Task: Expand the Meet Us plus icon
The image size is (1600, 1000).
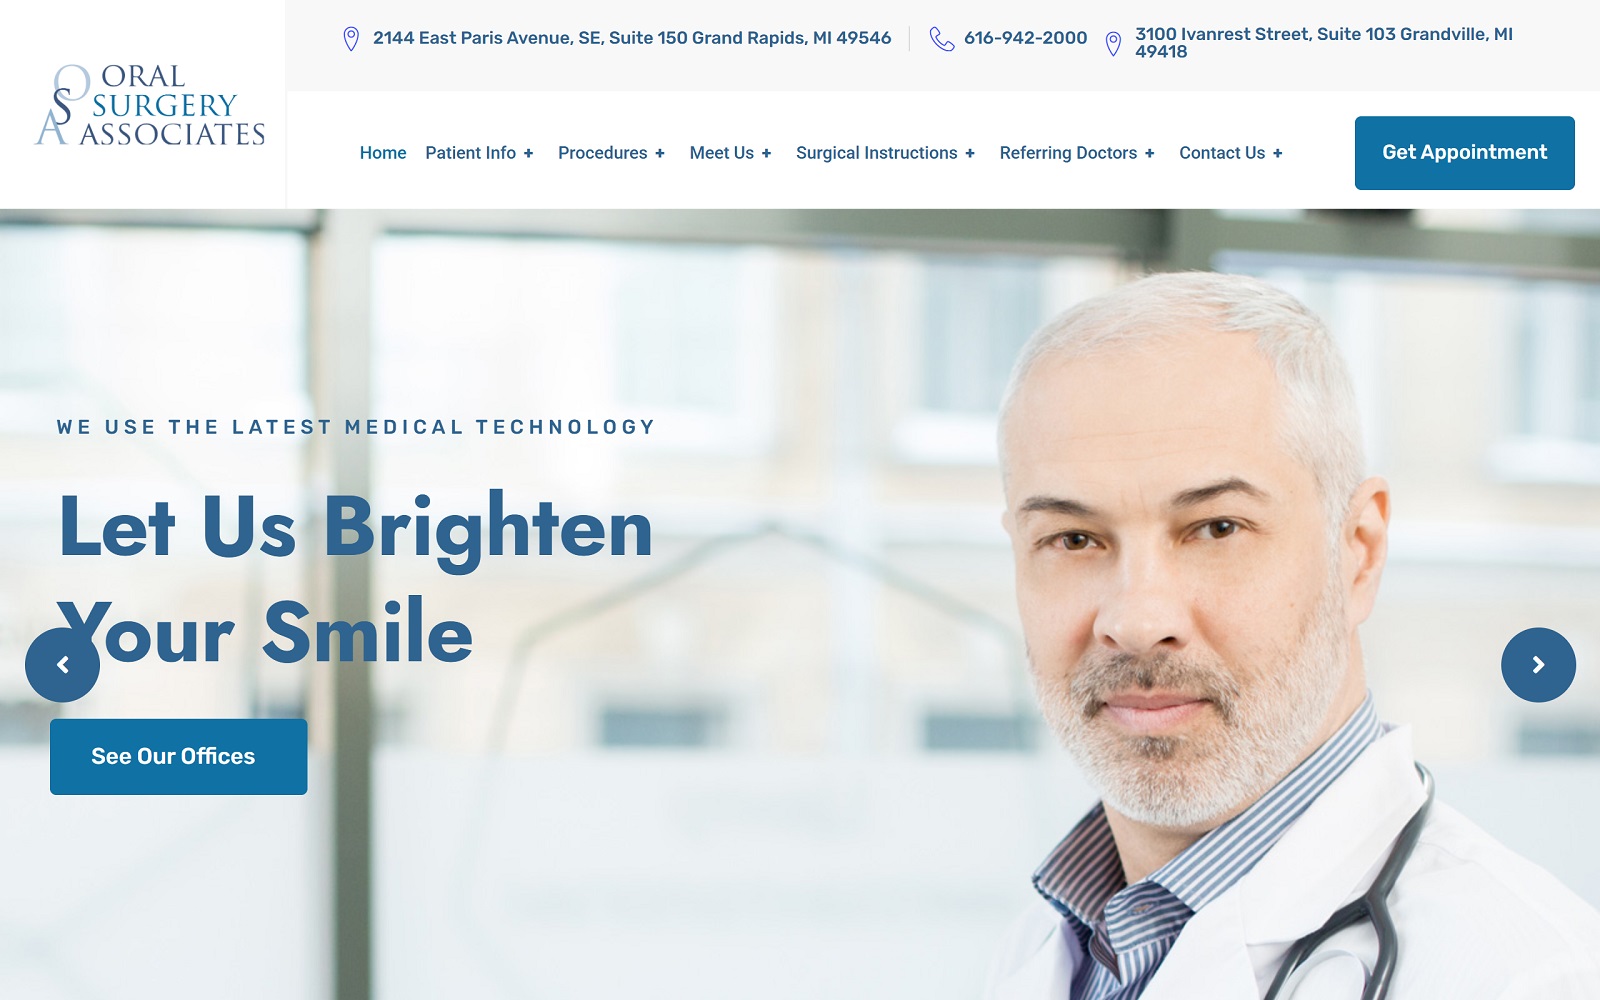Action: [x=766, y=153]
